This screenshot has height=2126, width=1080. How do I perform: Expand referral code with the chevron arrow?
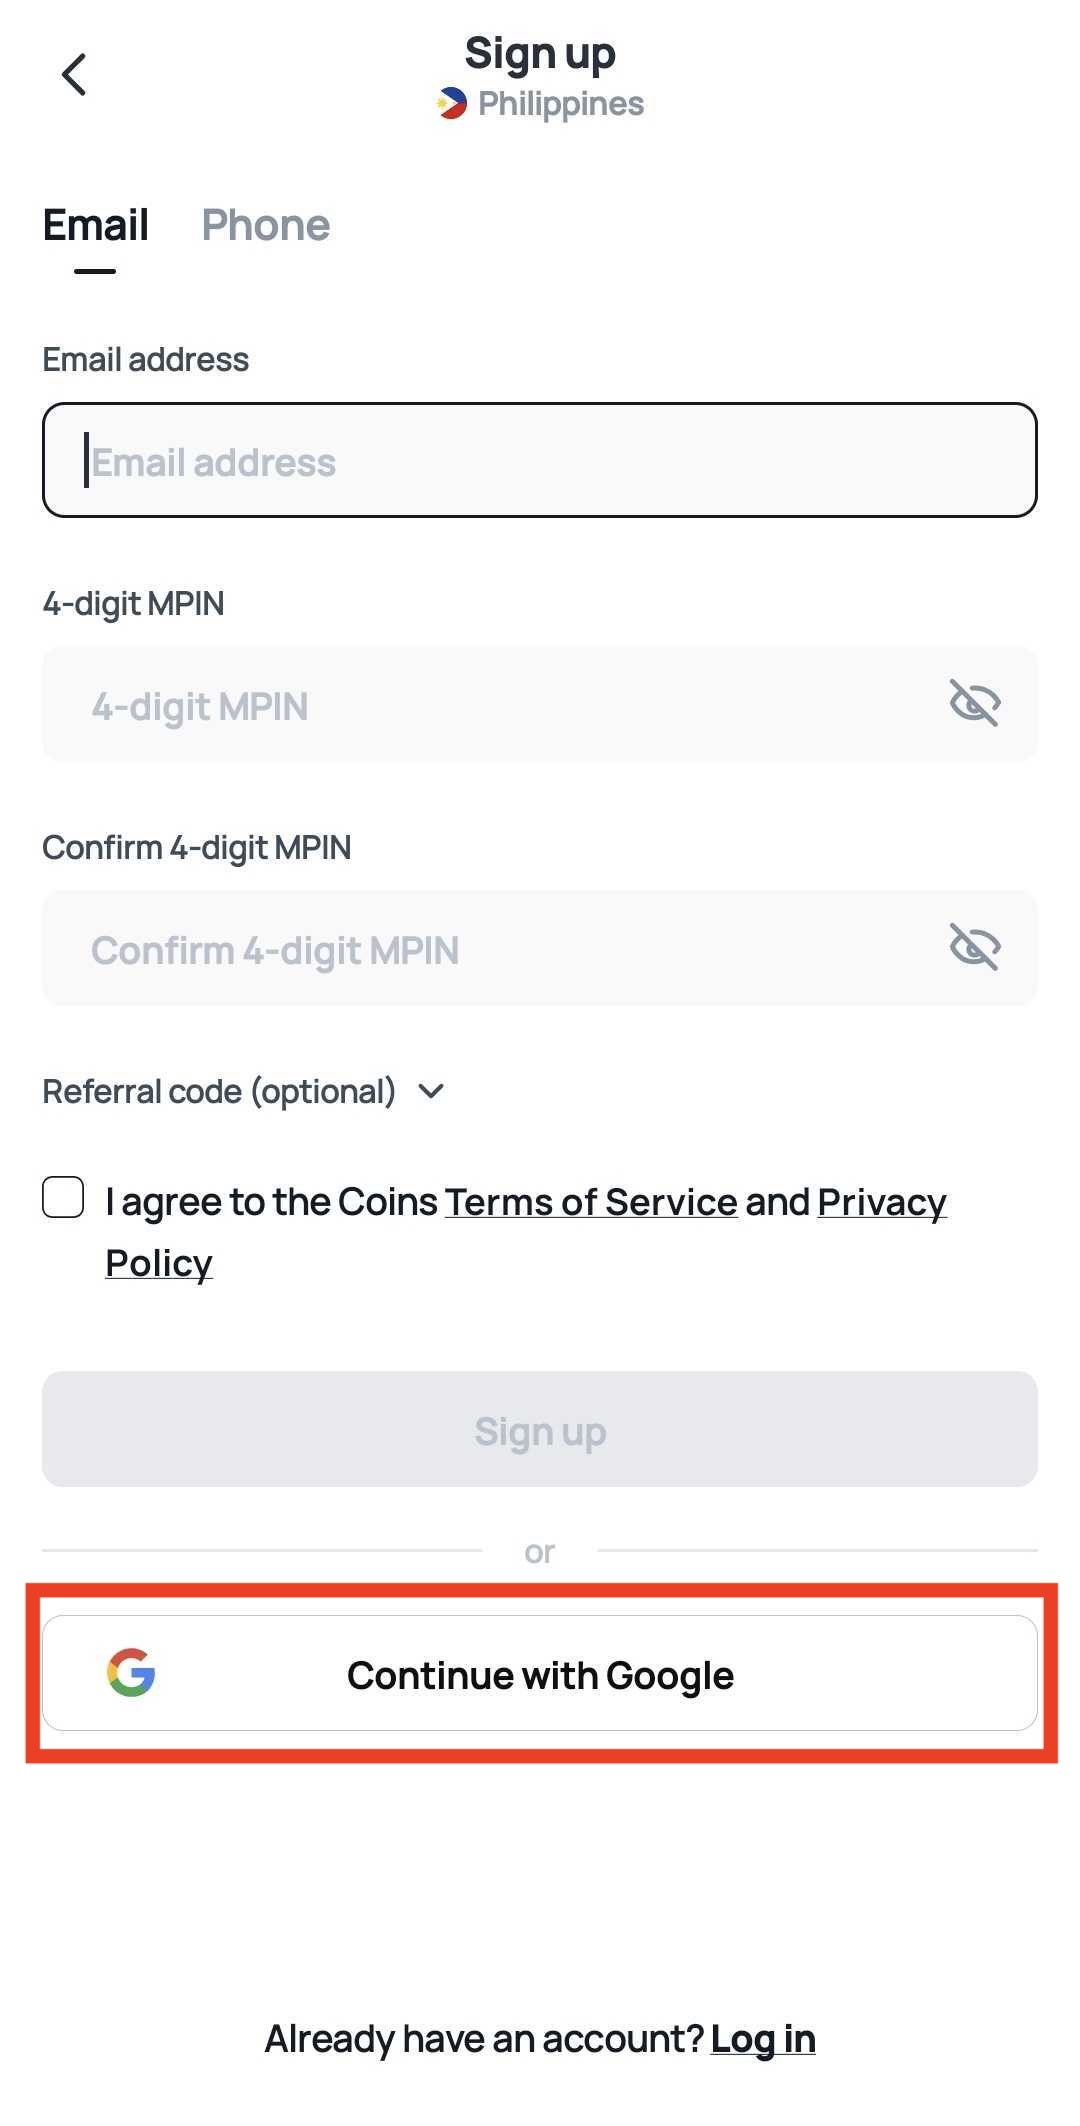(x=431, y=1091)
